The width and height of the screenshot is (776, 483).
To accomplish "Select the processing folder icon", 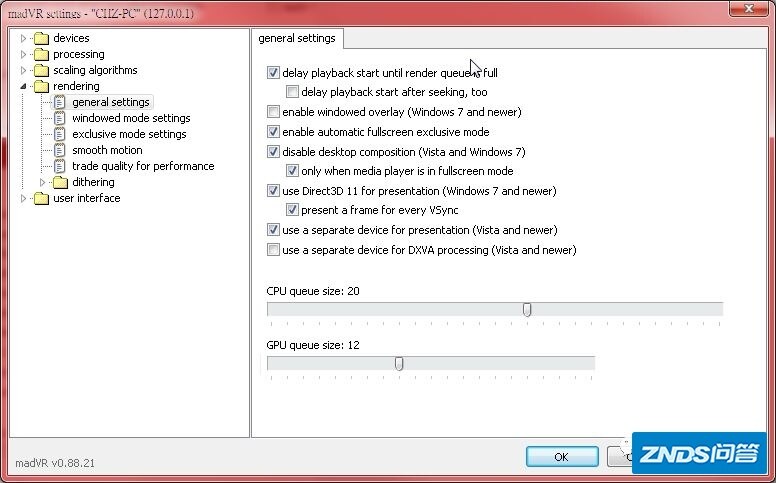I will pyautogui.click(x=42, y=54).
